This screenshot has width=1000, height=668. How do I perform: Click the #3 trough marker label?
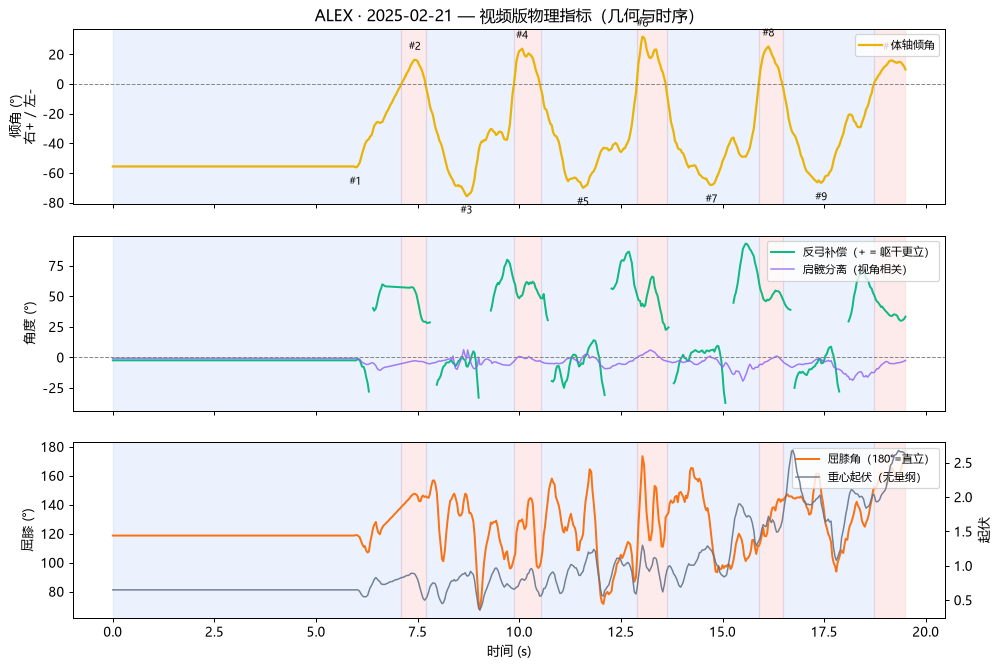coord(466,210)
